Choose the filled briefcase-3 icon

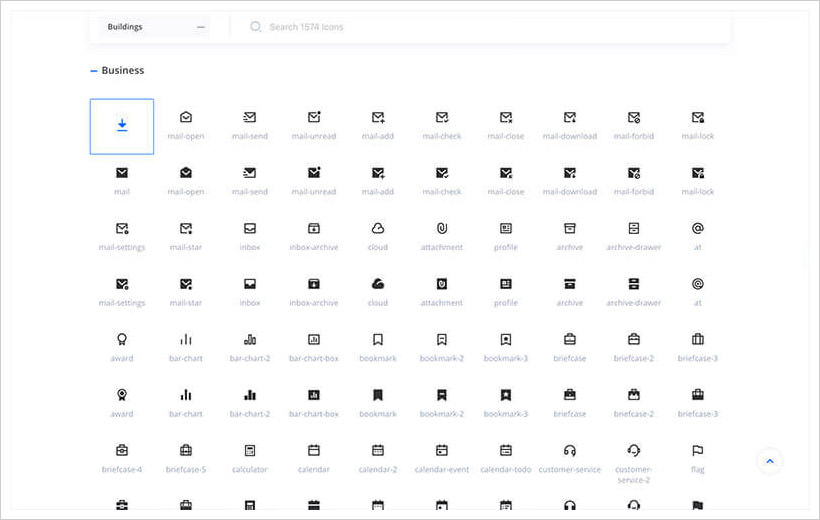pyautogui.click(x=698, y=395)
